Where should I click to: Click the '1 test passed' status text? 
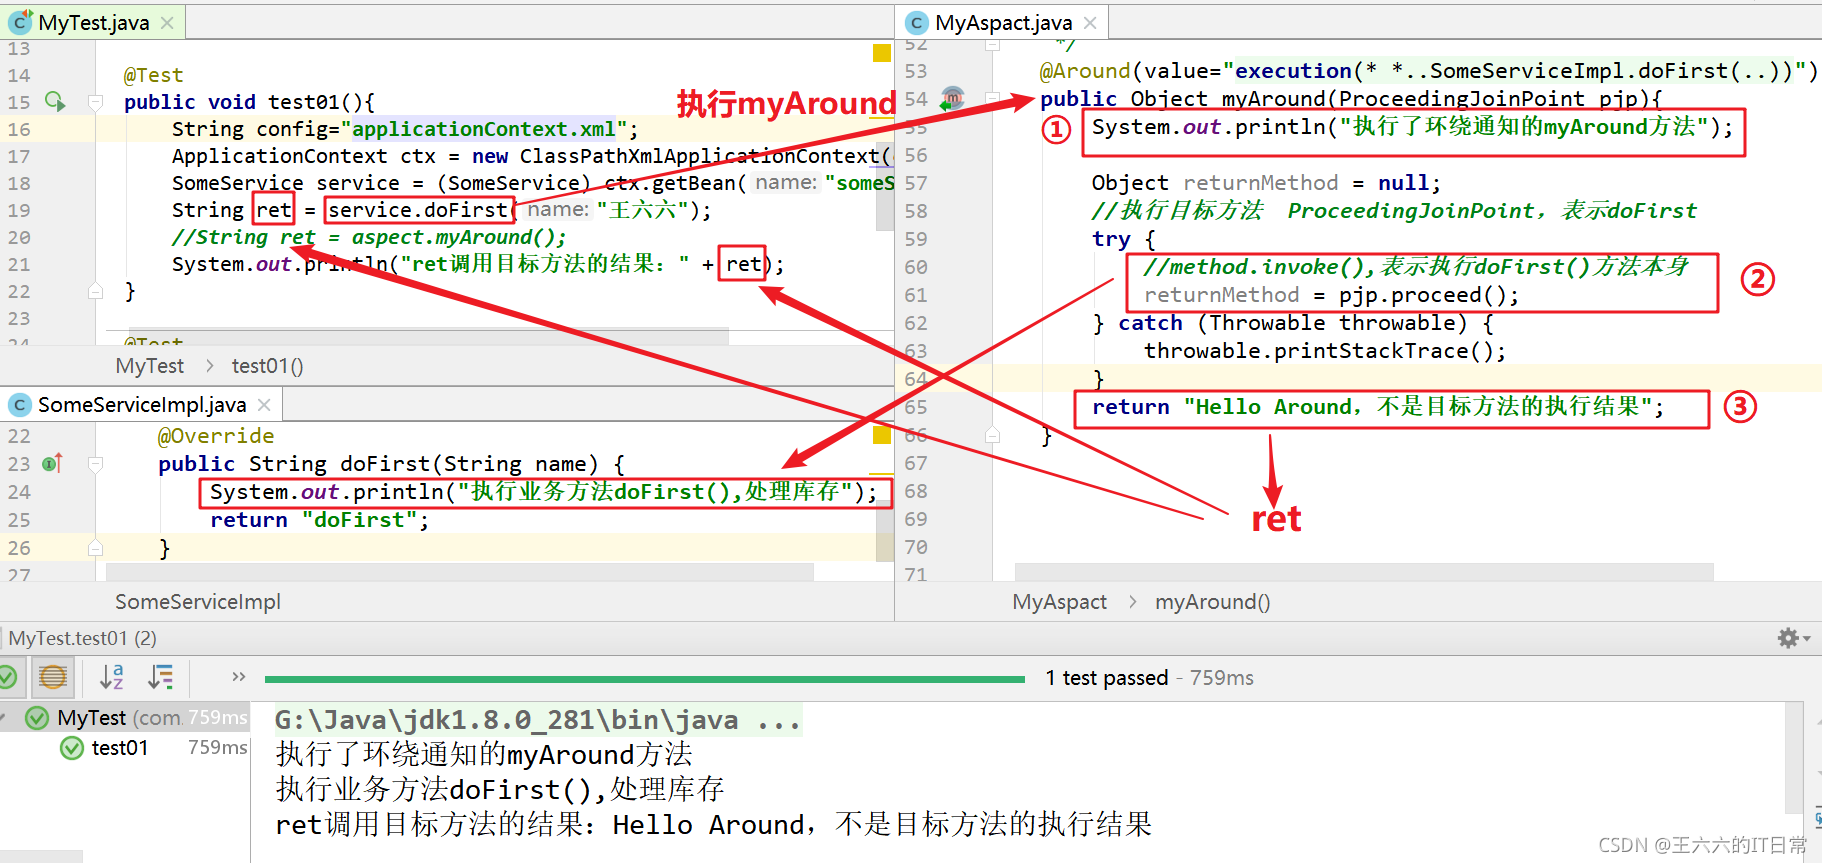coord(1107,677)
